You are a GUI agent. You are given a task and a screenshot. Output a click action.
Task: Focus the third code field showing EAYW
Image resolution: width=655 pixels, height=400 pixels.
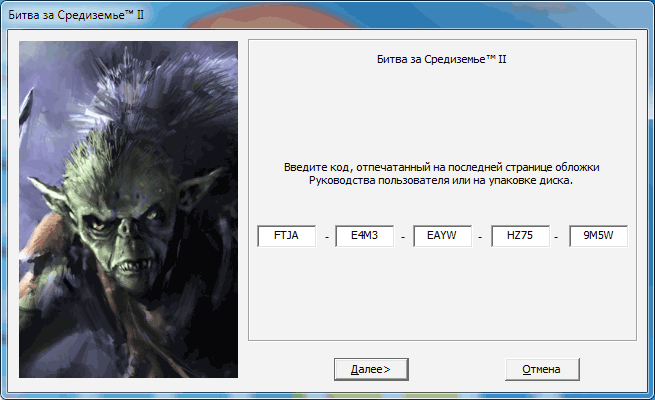(x=442, y=237)
